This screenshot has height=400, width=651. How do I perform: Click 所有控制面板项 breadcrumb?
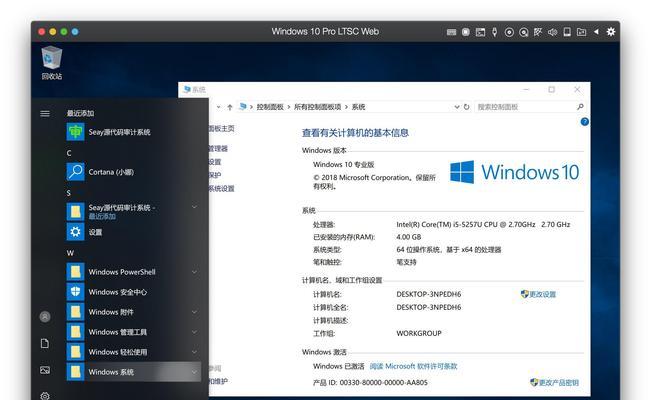click(317, 107)
